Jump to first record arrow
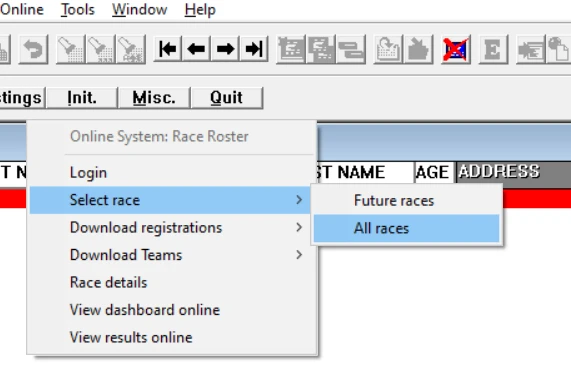Viewport: 571px width, 374px height. (168, 49)
